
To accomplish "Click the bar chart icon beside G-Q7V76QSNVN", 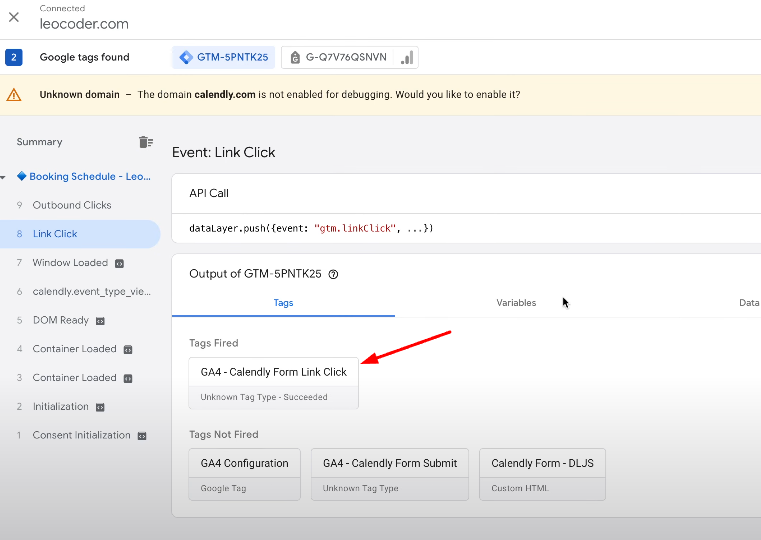I will pos(407,57).
